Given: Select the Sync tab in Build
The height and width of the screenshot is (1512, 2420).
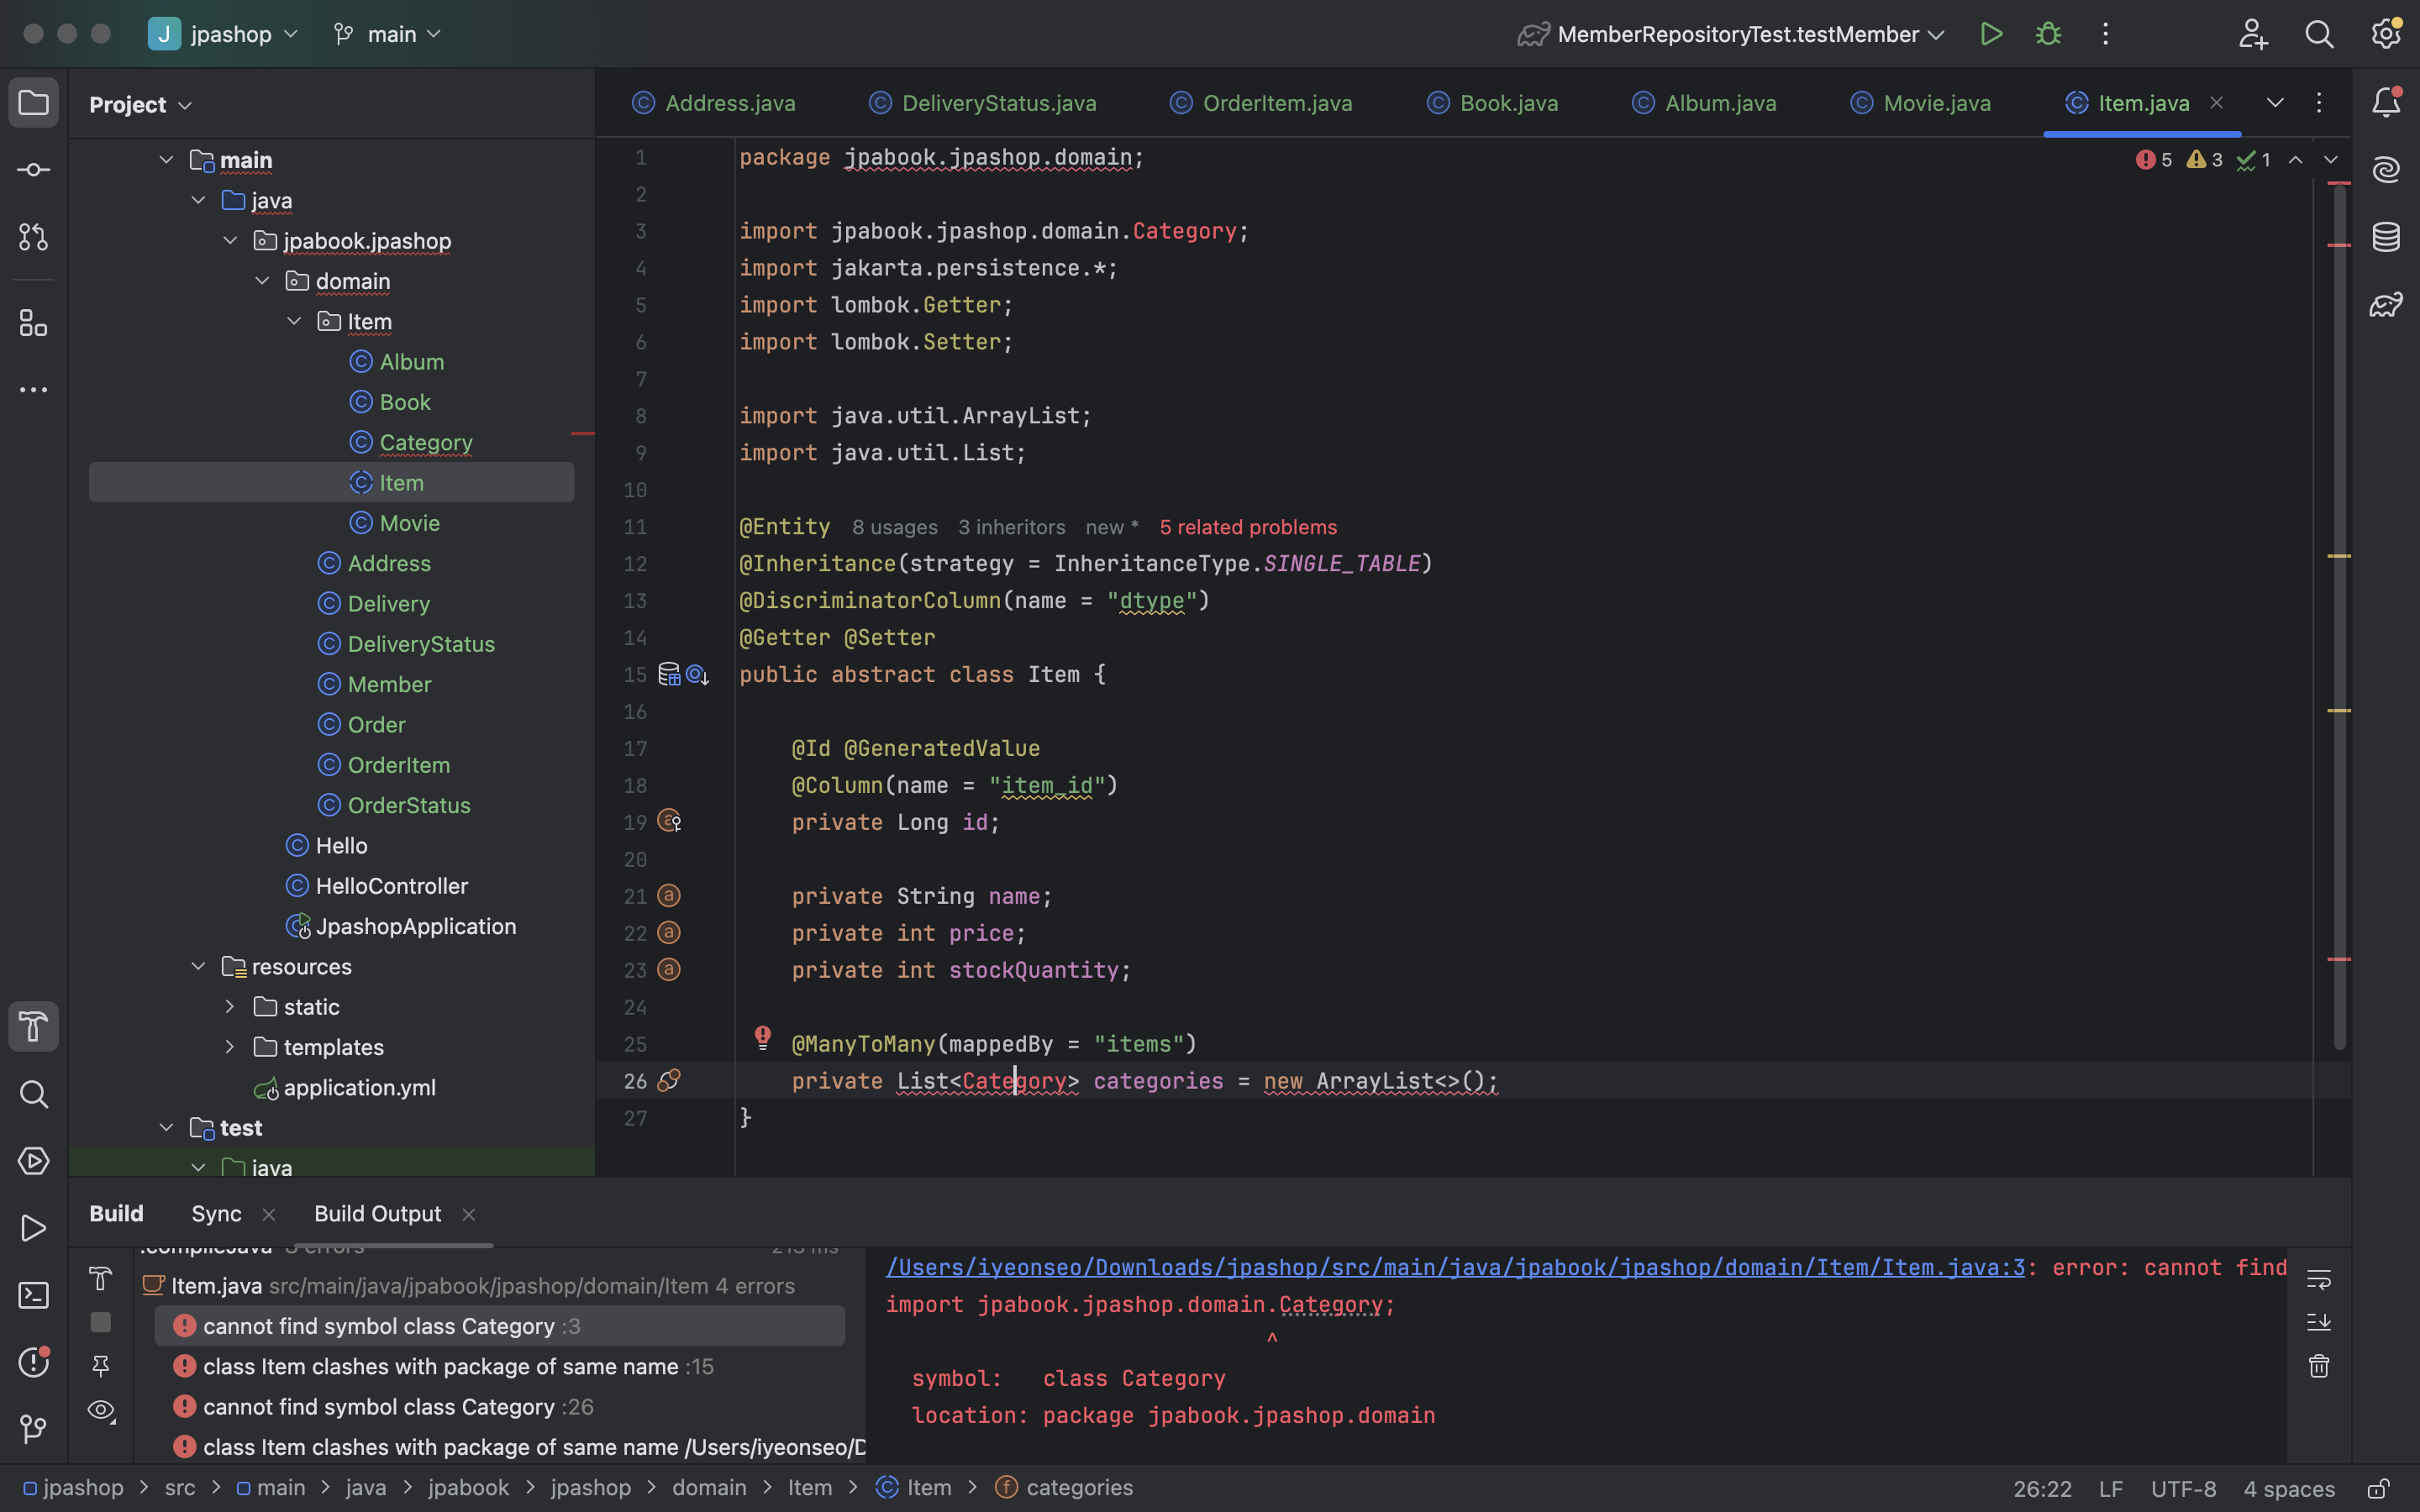Looking at the screenshot, I should [216, 1214].
